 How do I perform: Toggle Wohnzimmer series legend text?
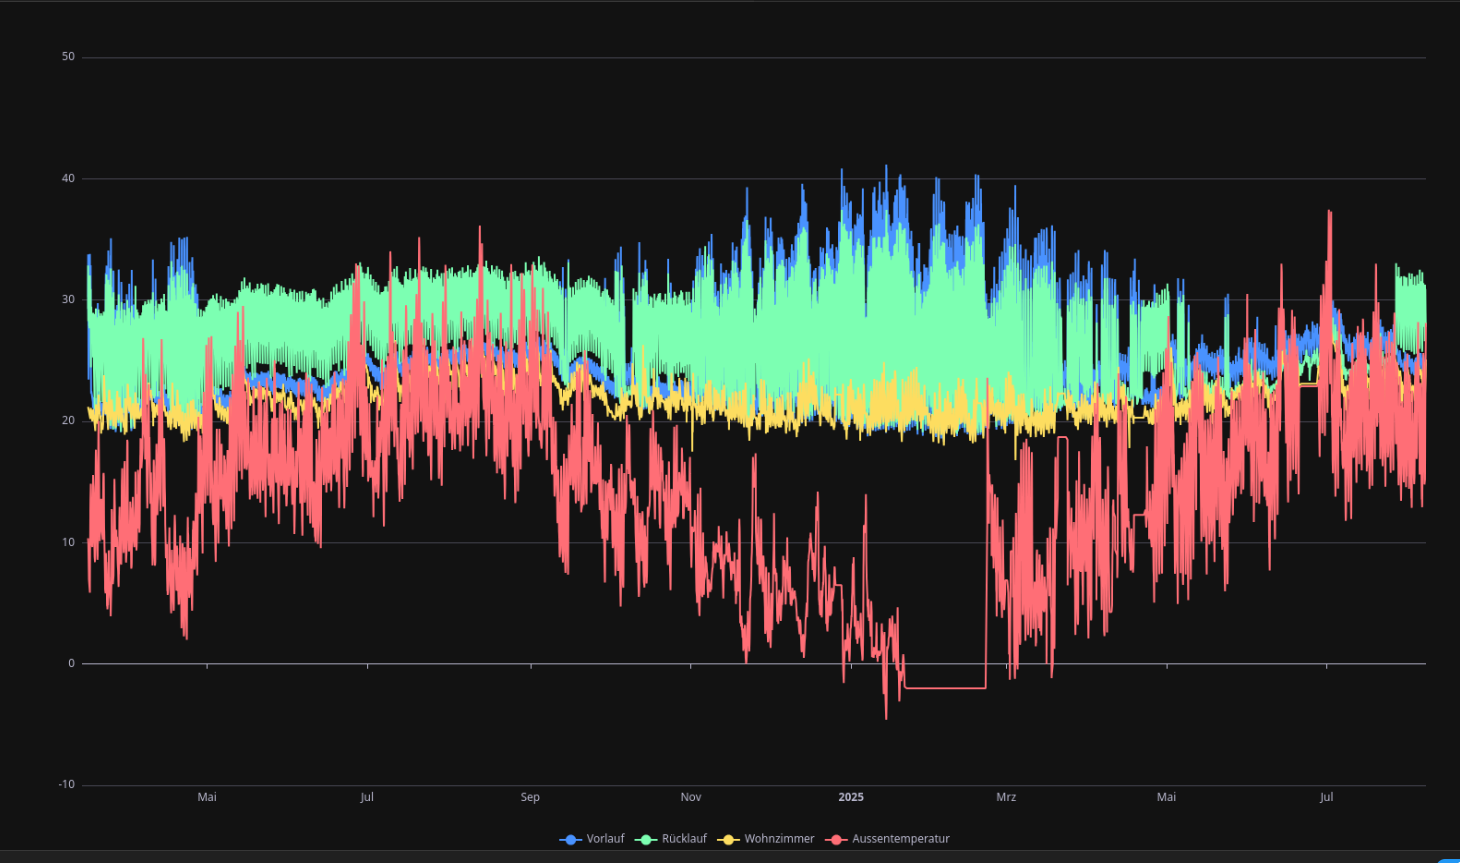779,839
